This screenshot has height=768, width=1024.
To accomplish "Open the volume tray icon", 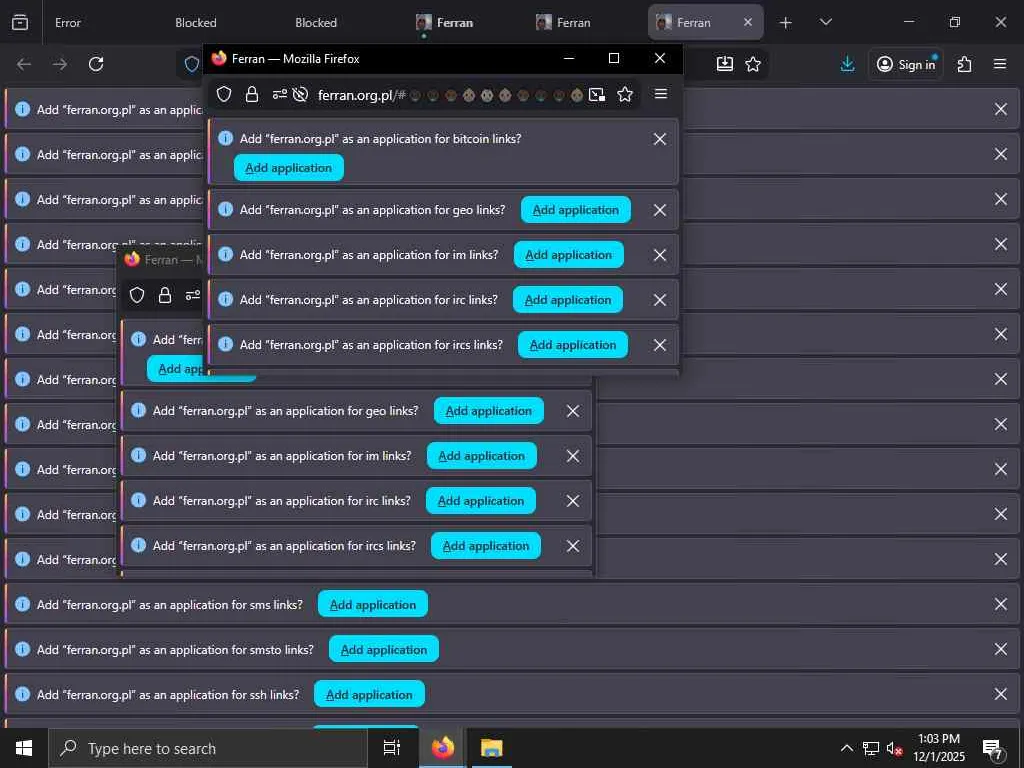I will click(x=894, y=748).
